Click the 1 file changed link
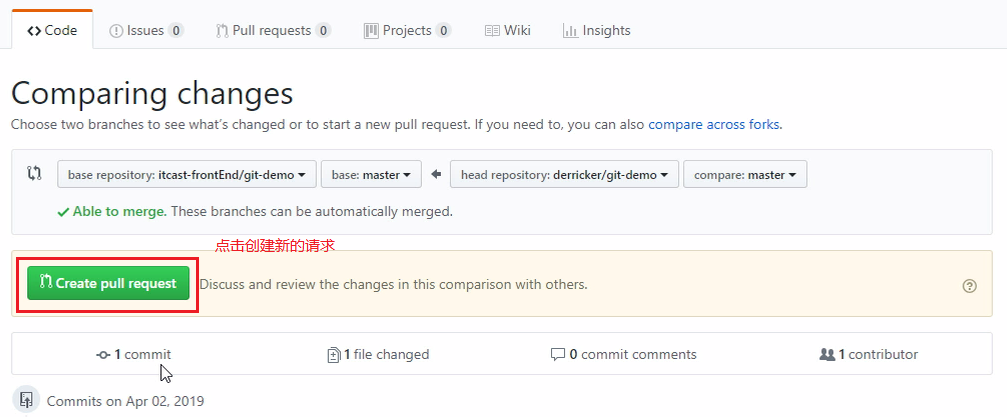Image resolution: width=1007 pixels, height=417 pixels. click(386, 354)
